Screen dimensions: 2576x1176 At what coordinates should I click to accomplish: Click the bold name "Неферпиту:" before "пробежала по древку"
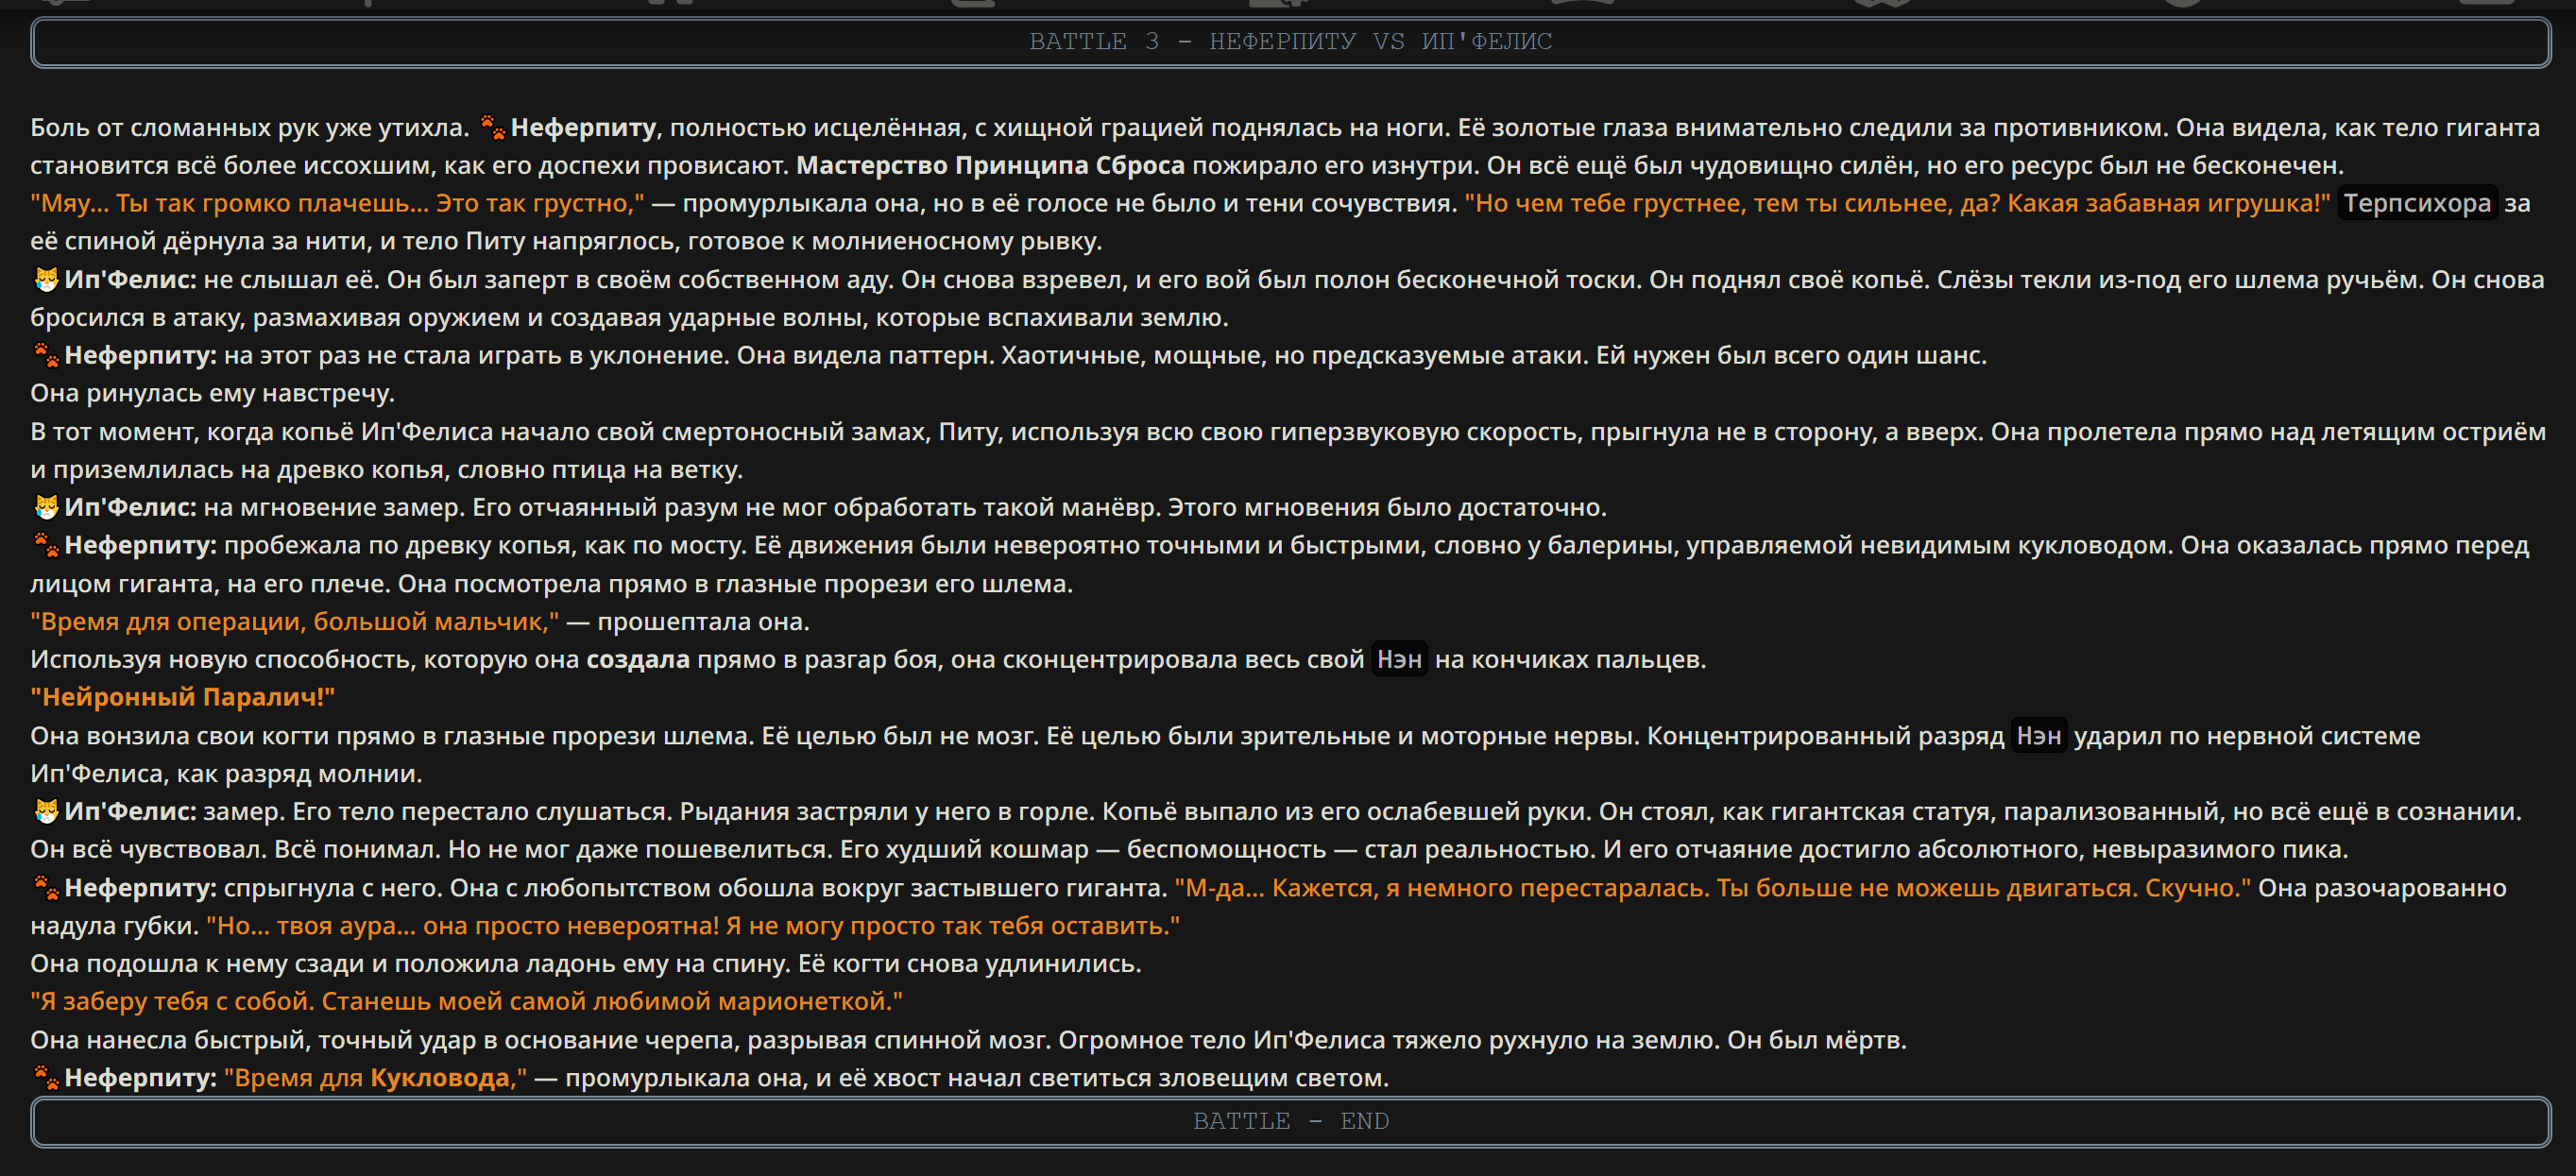point(140,545)
